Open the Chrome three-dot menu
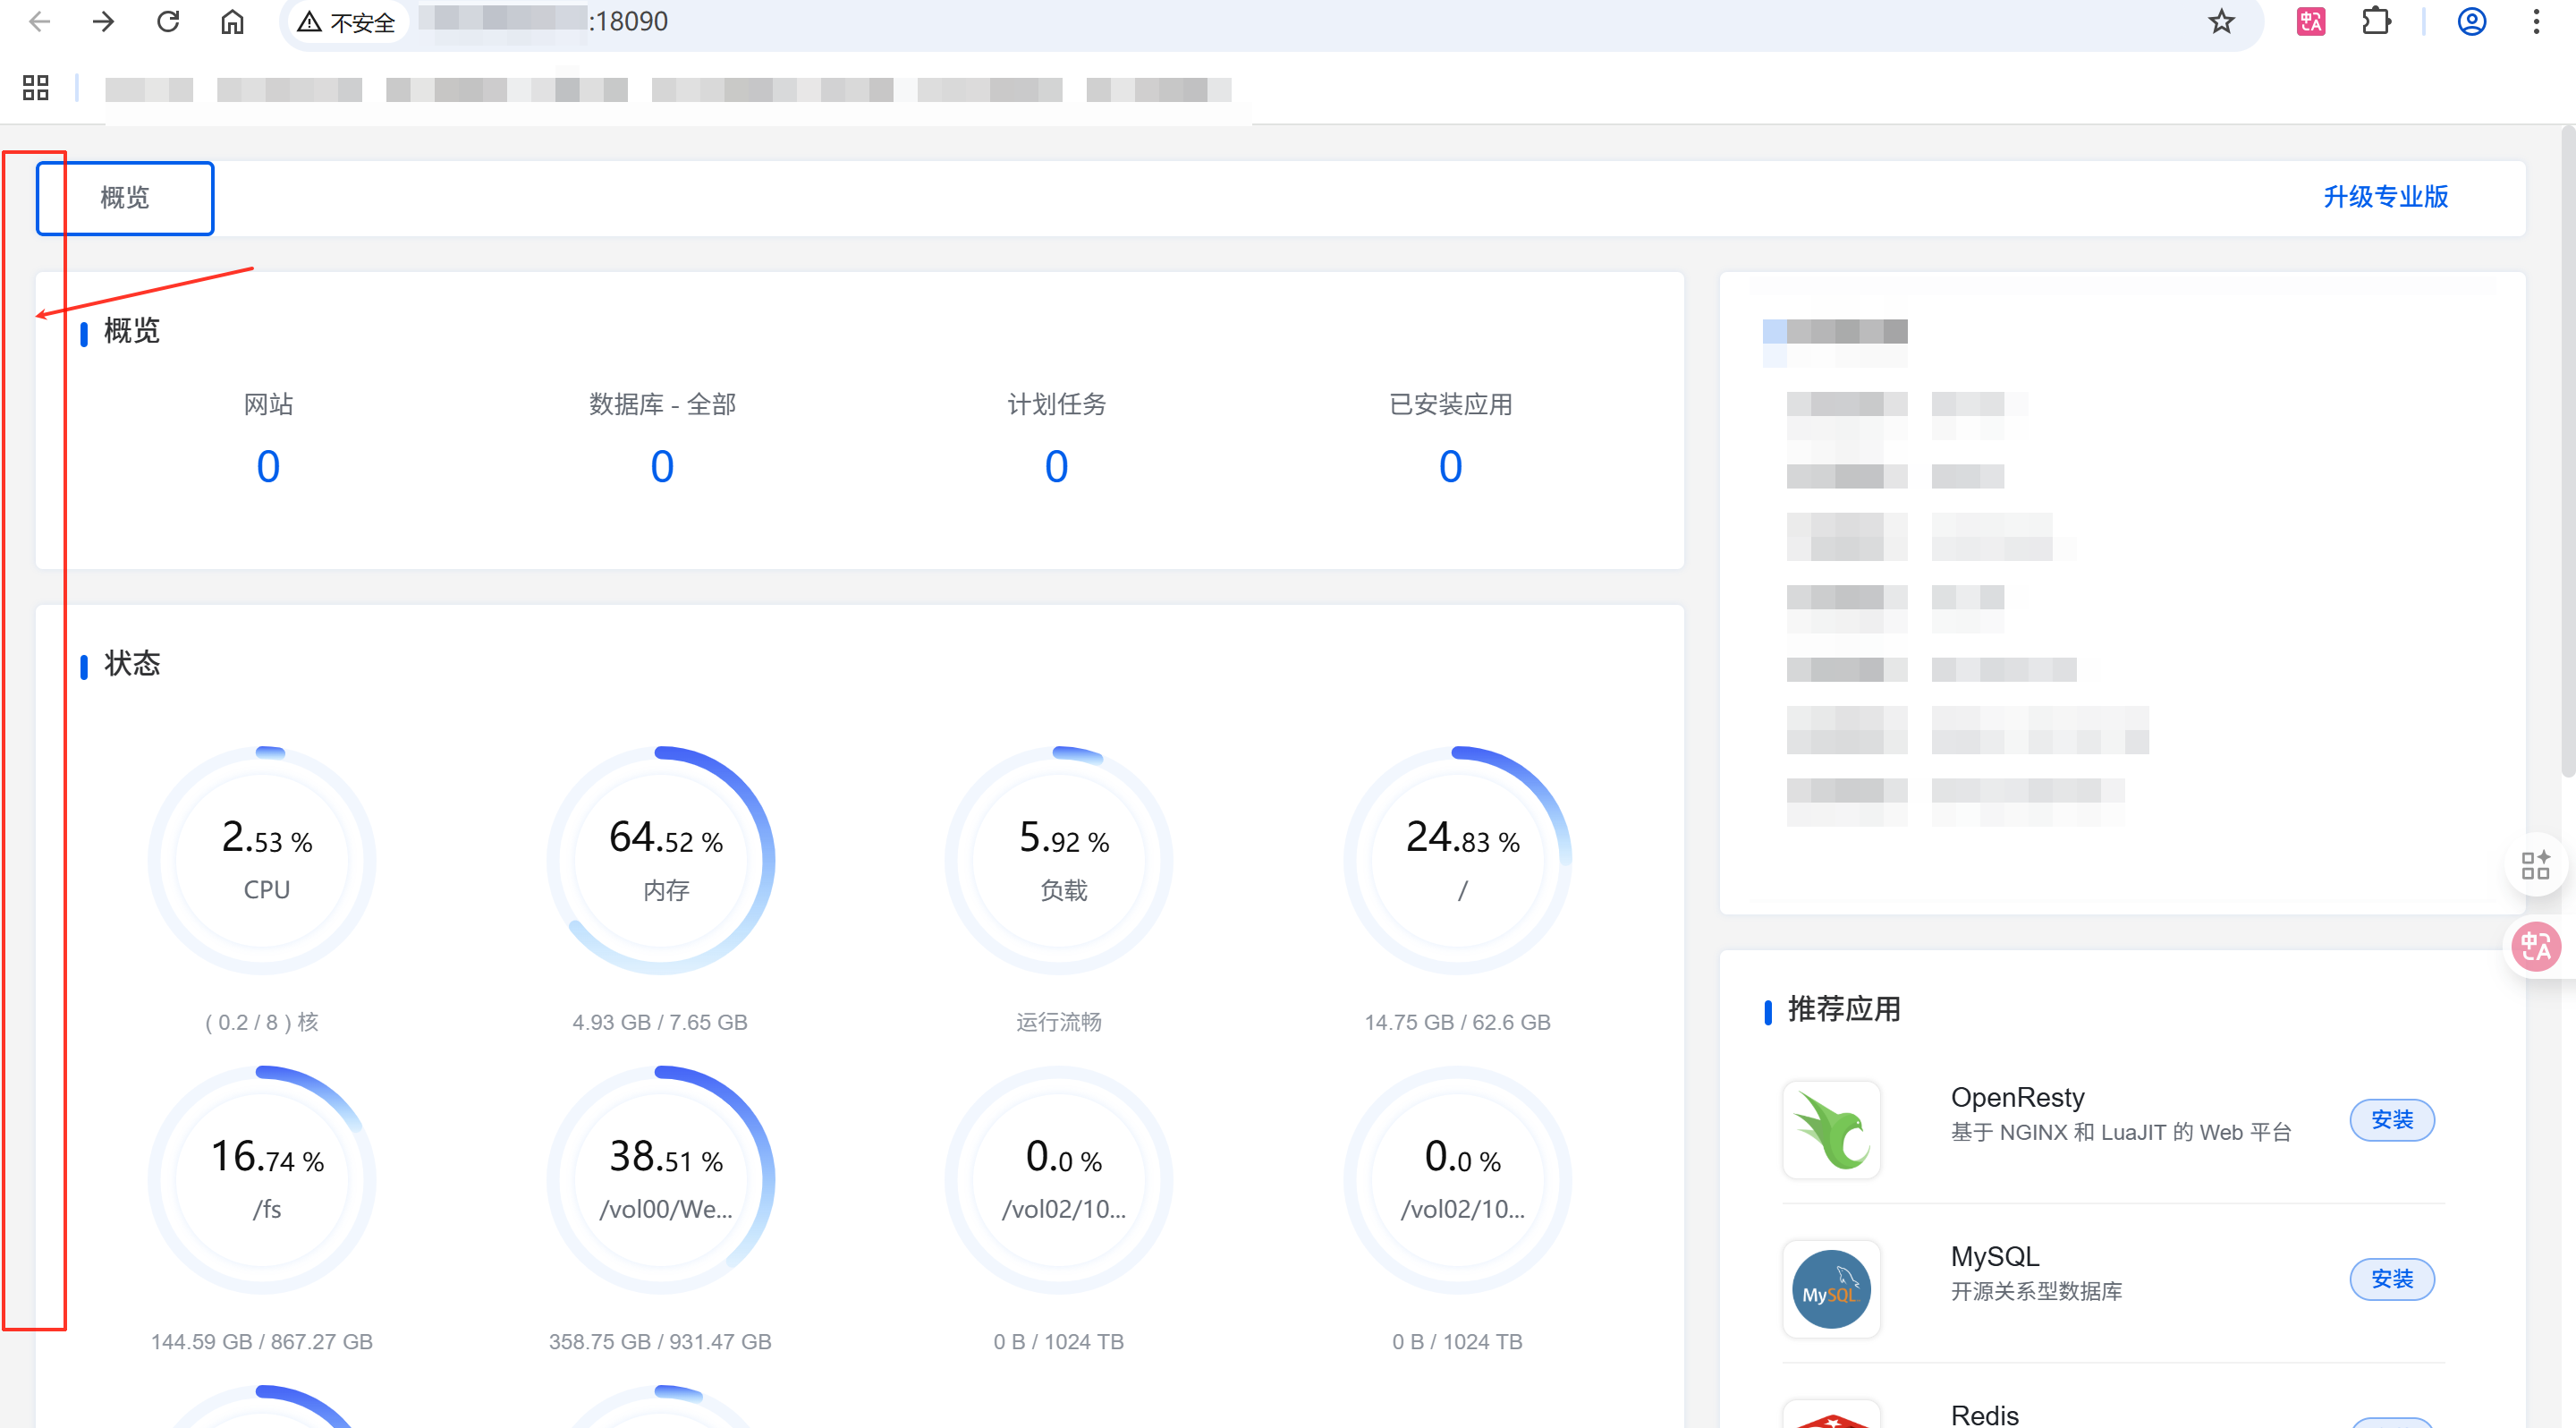 click(x=2536, y=21)
